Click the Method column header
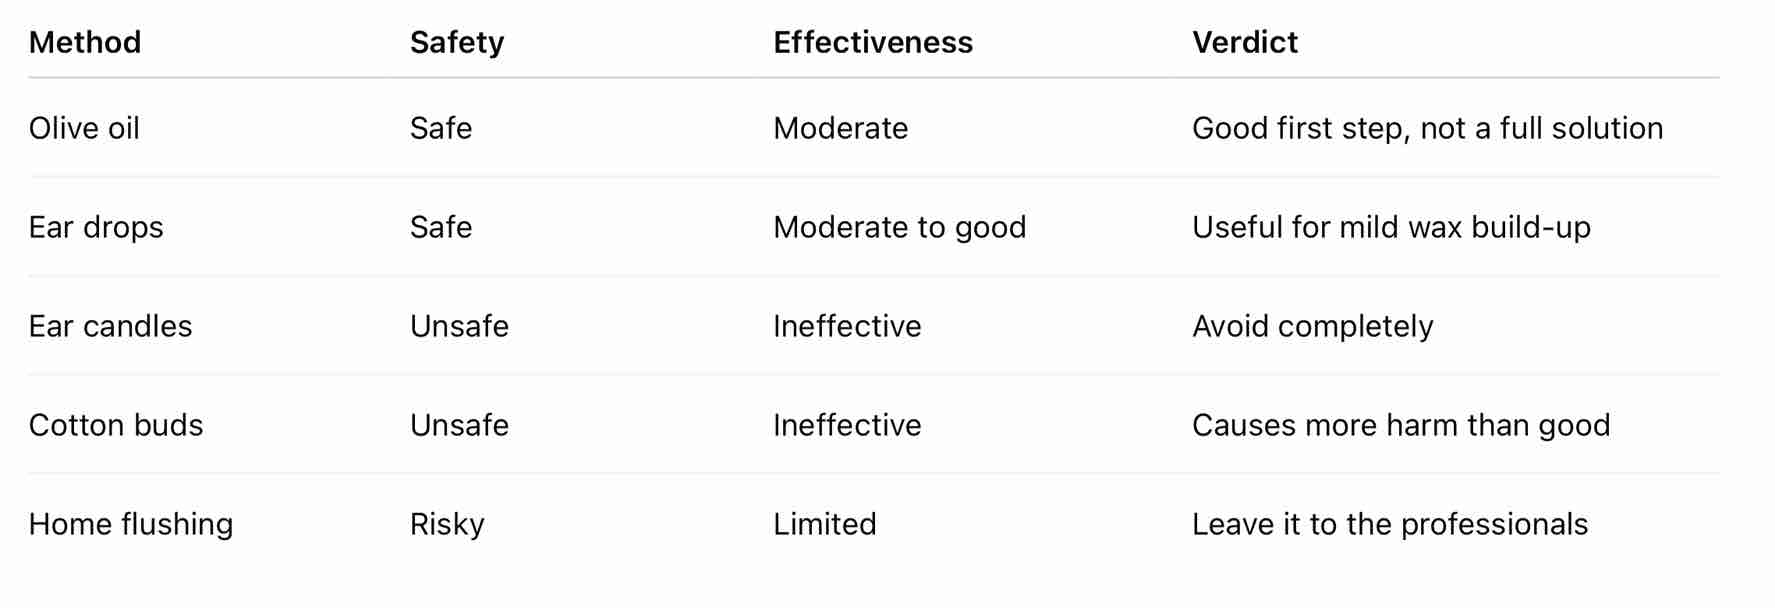Viewport: 1775px width, 608px height. [x=85, y=42]
